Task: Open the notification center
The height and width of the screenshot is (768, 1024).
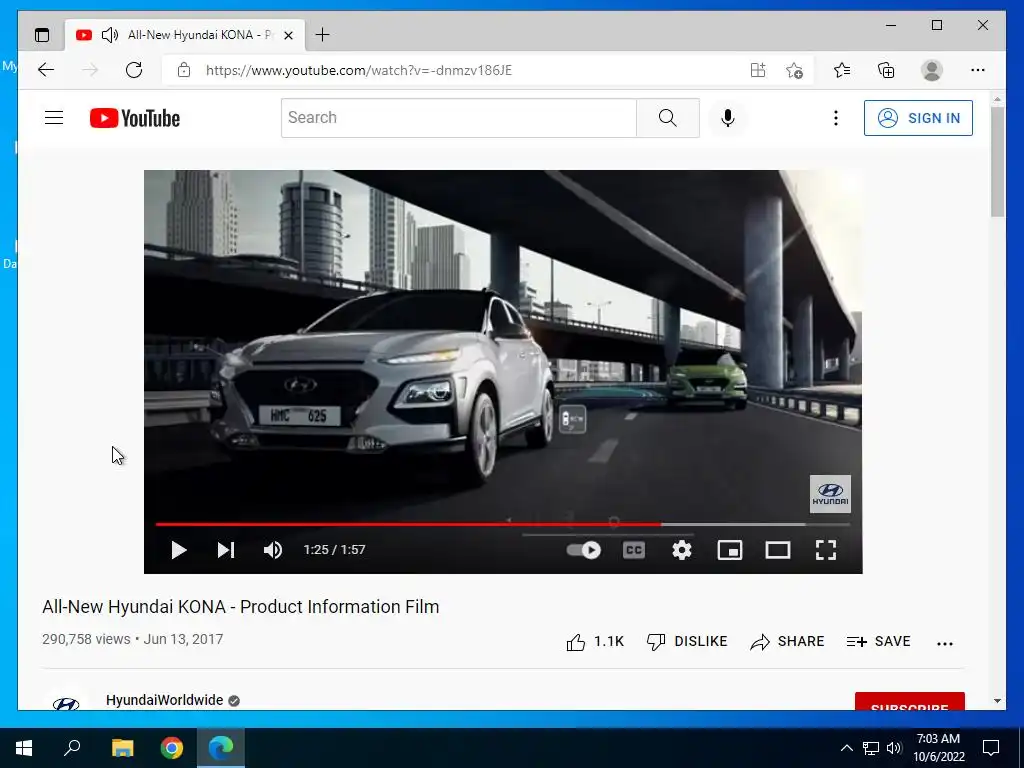Action: click(991, 748)
